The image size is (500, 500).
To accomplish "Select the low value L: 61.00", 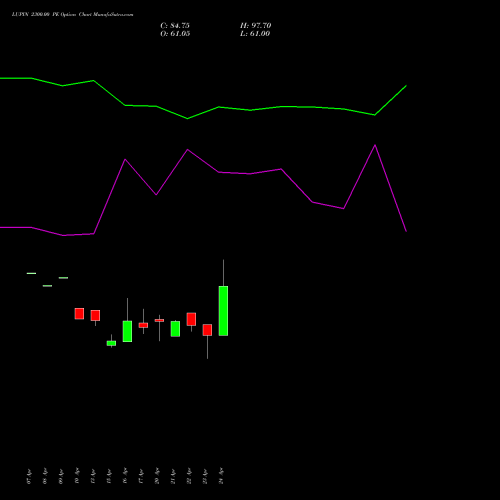I will [255, 34].
